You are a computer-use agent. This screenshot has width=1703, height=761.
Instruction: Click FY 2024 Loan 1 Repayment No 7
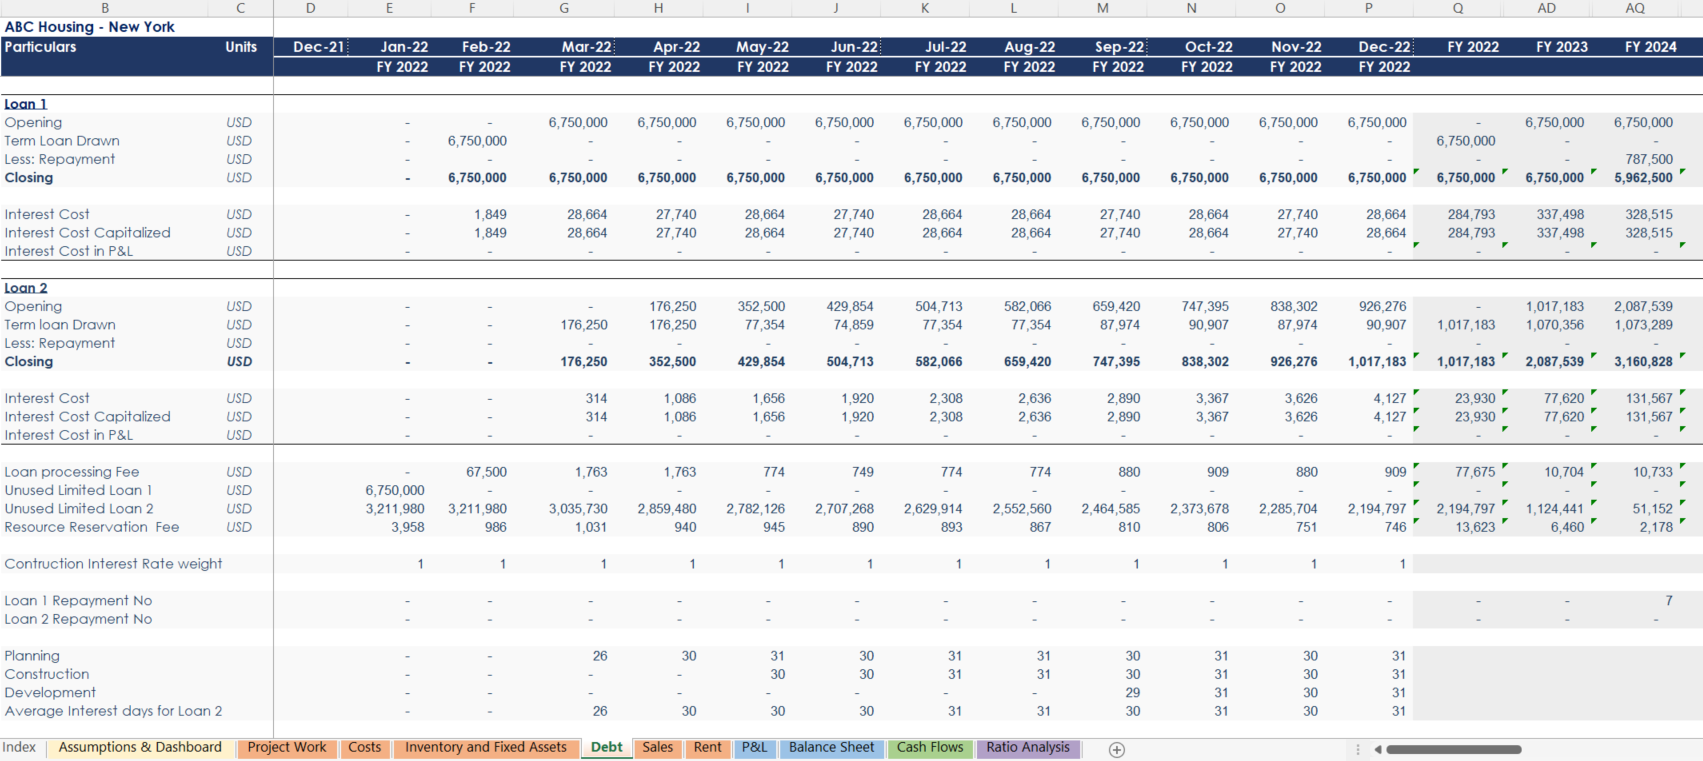[x=1668, y=601]
